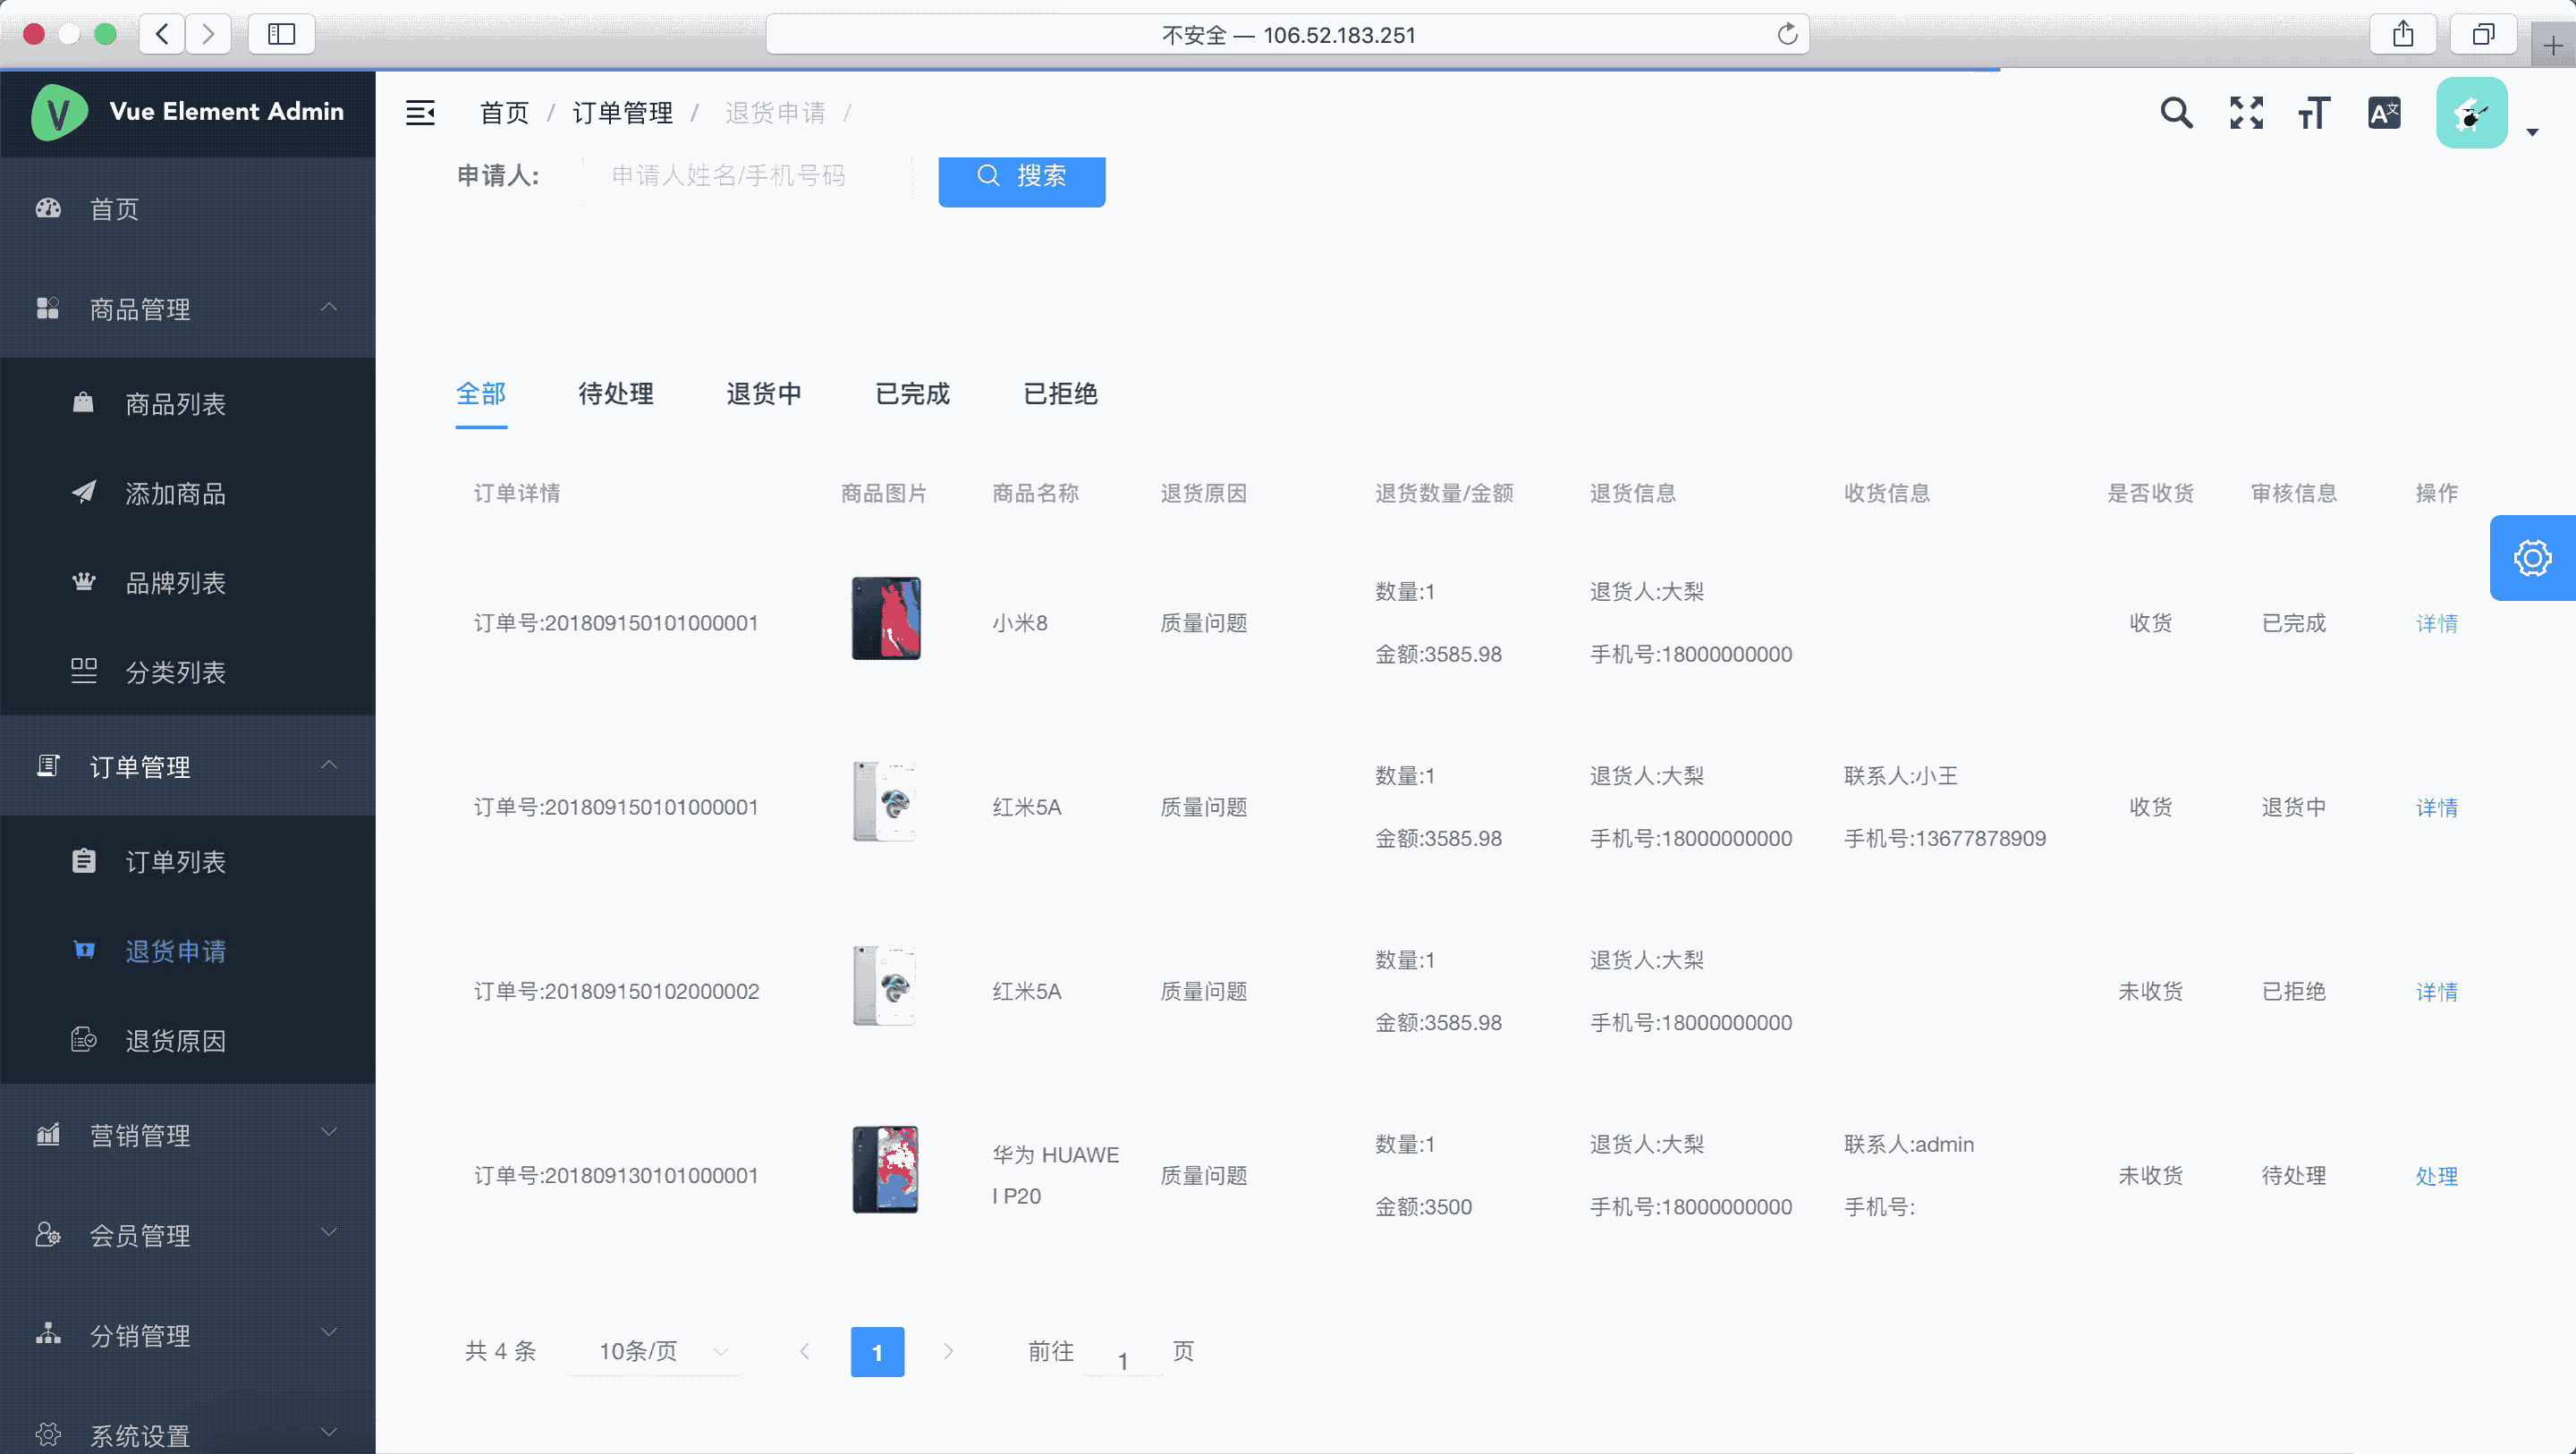Screen dimensions: 2576x1454
Task: Click the header search magnifier icon
Action: coord(2176,113)
